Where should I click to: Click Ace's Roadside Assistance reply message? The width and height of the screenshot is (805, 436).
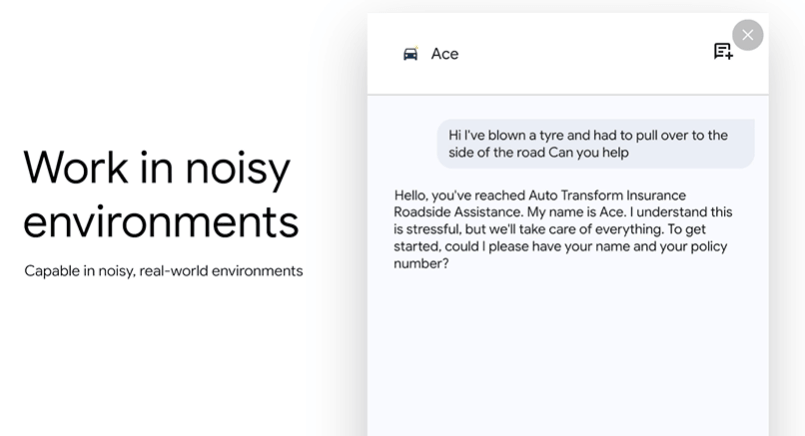[x=563, y=229]
